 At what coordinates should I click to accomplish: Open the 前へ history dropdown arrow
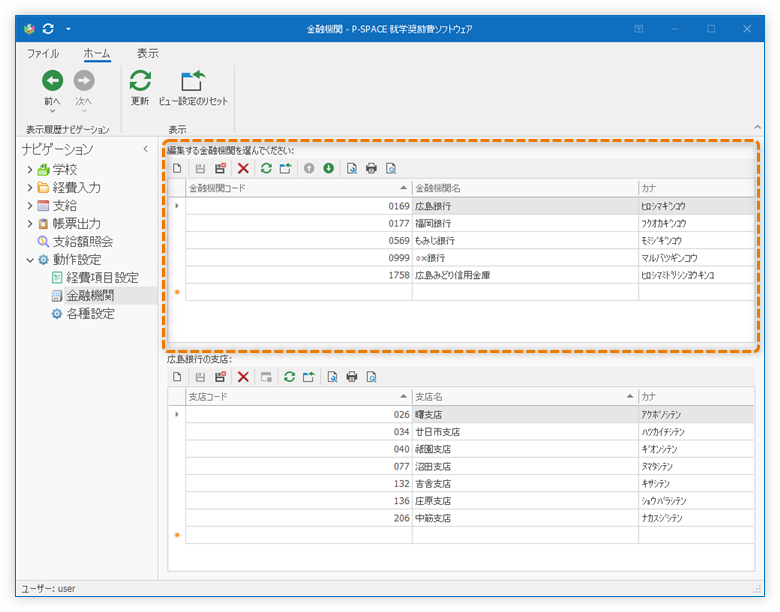coord(52,111)
